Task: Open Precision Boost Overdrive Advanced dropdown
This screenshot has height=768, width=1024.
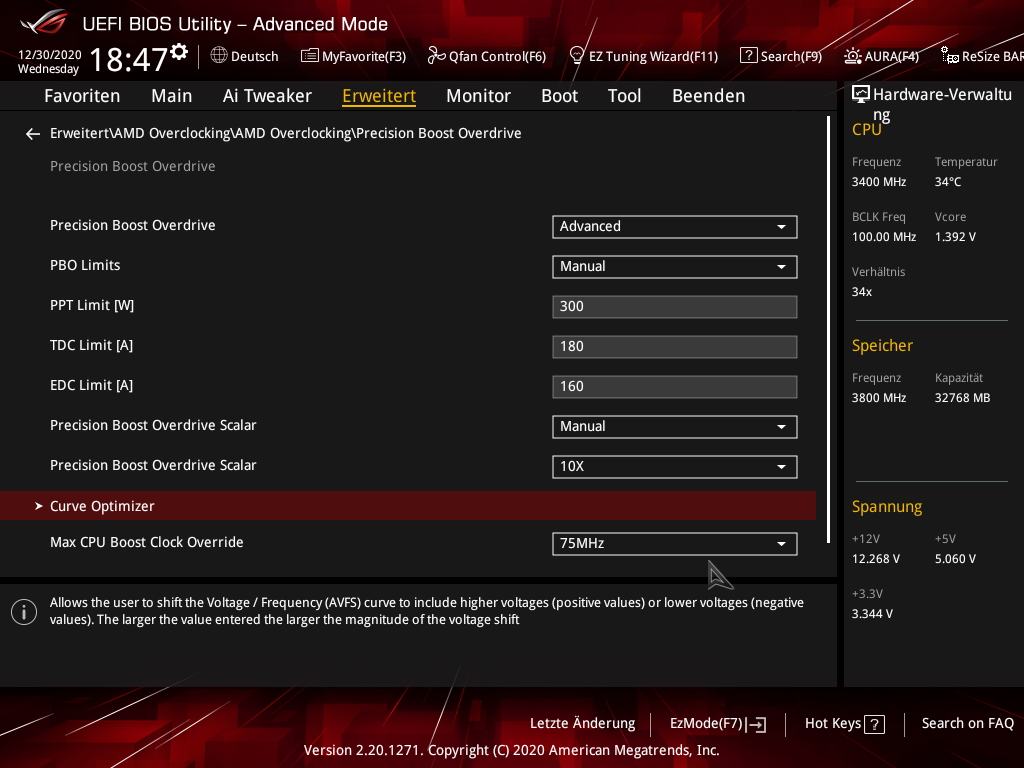Action: click(x=675, y=227)
